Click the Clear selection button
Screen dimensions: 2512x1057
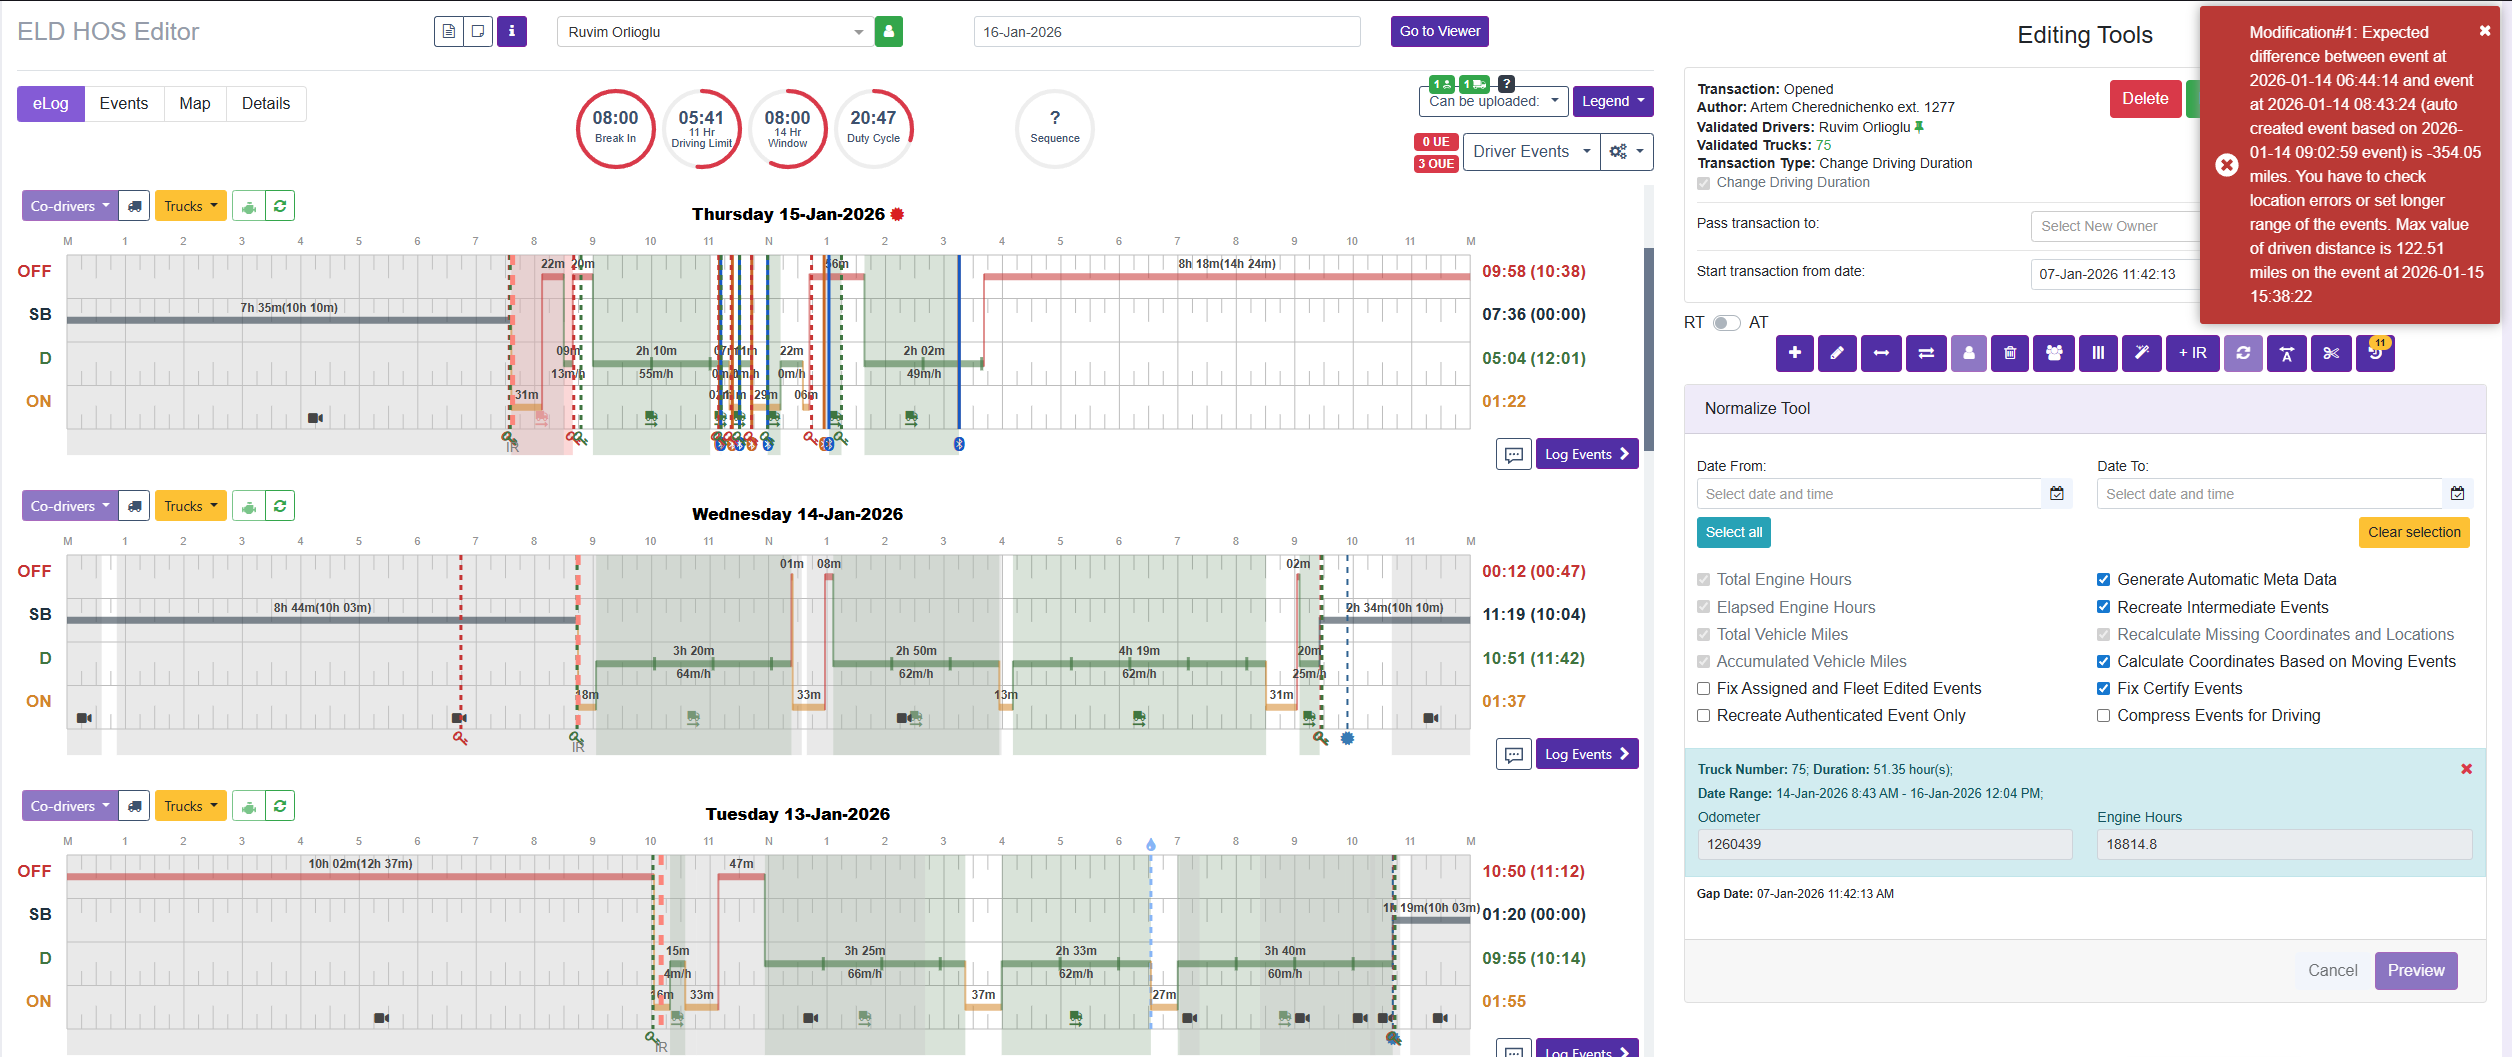pyautogui.click(x=2414, y=533)
